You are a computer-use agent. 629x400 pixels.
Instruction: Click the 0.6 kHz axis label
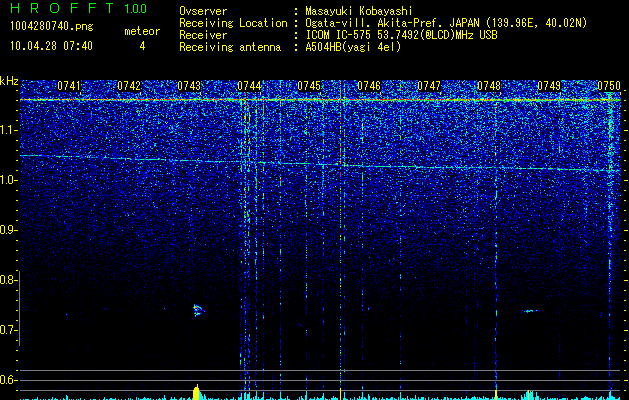pyautogui.click(x=7, y=380)
